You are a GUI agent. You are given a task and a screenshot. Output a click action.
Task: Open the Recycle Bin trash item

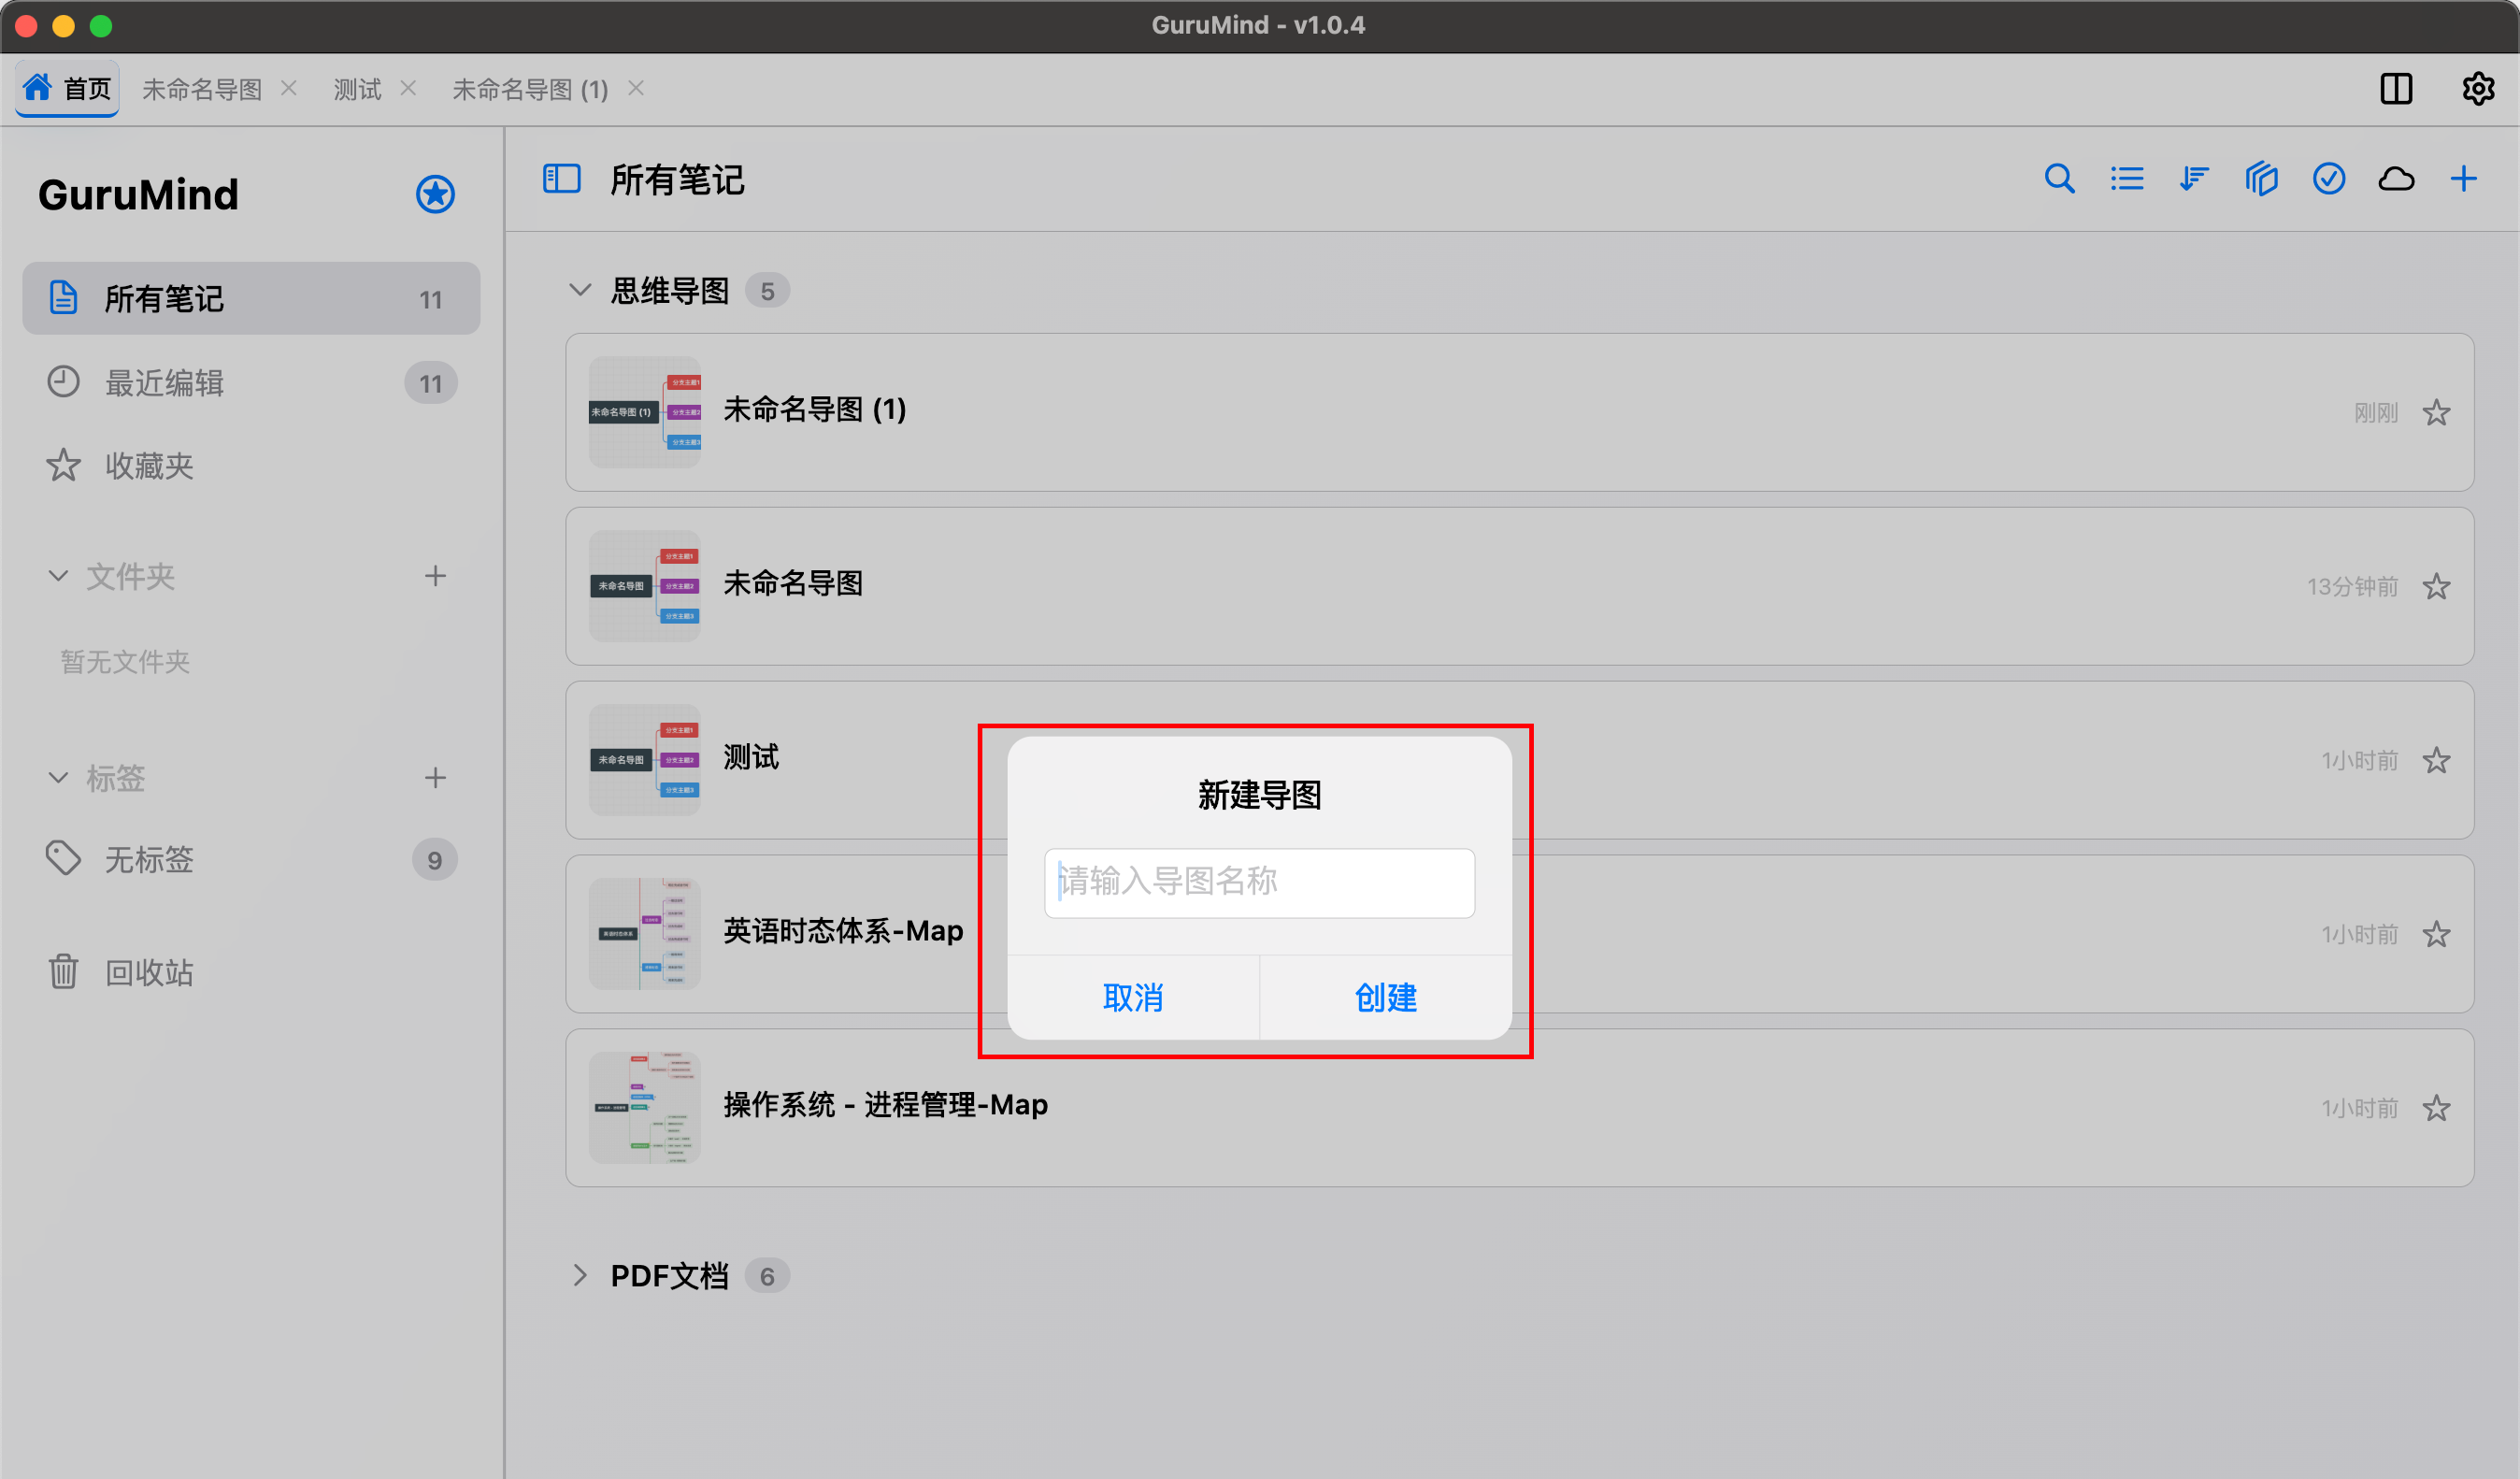148,972
